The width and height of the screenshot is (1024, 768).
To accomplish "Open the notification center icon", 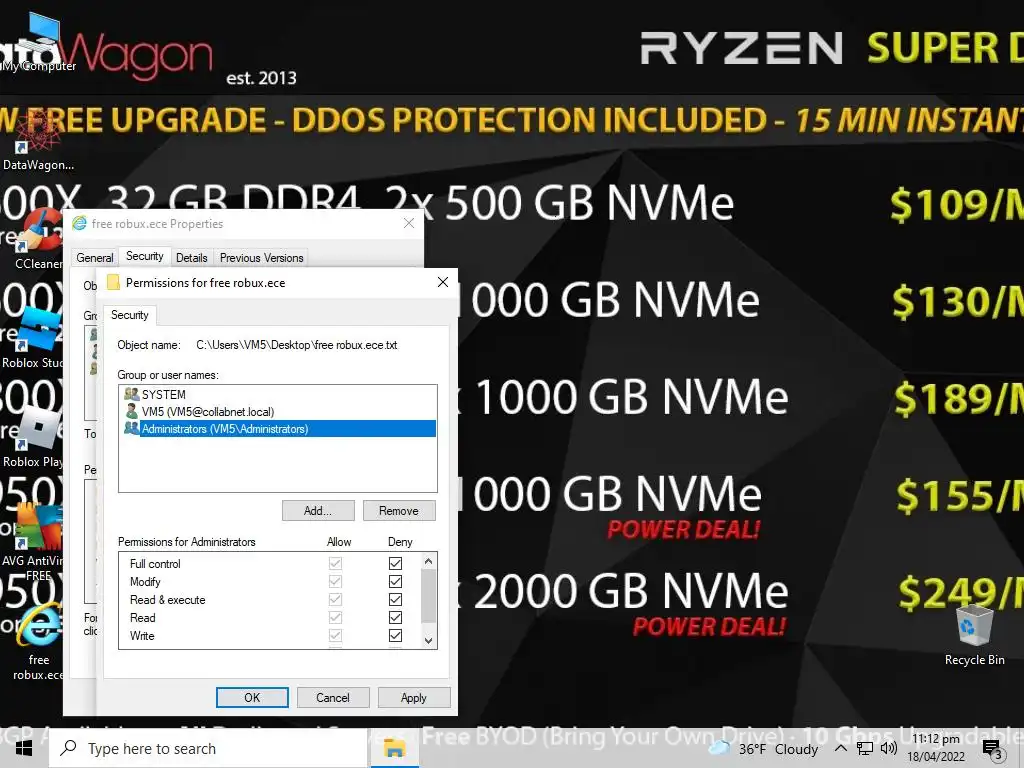I will pos(993,749).
